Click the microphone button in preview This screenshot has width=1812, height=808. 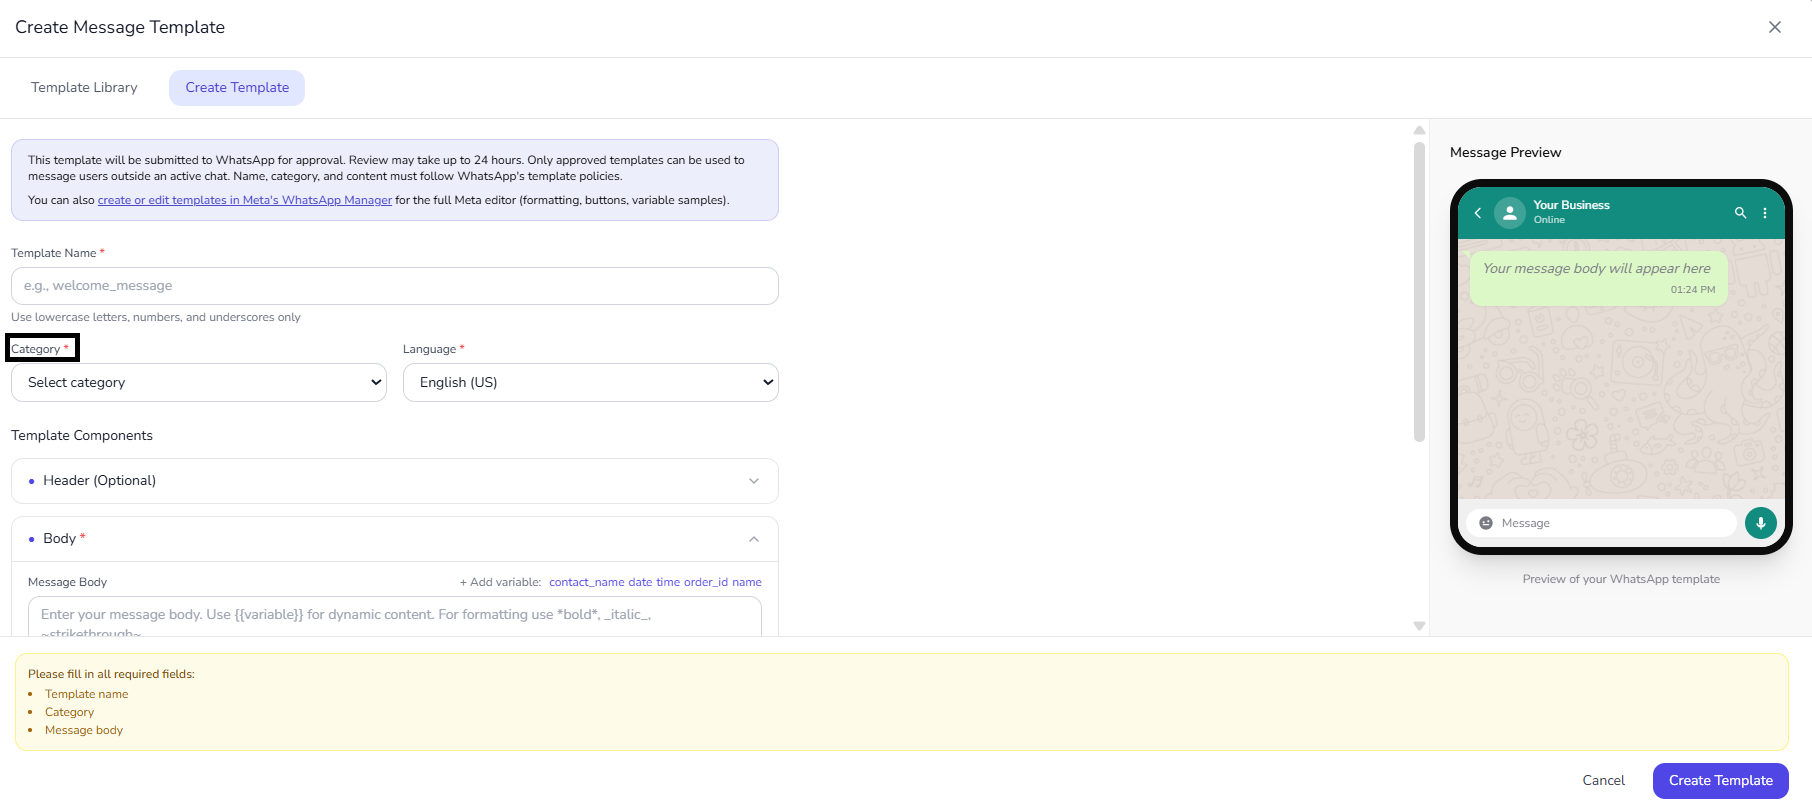point(1761,523)
